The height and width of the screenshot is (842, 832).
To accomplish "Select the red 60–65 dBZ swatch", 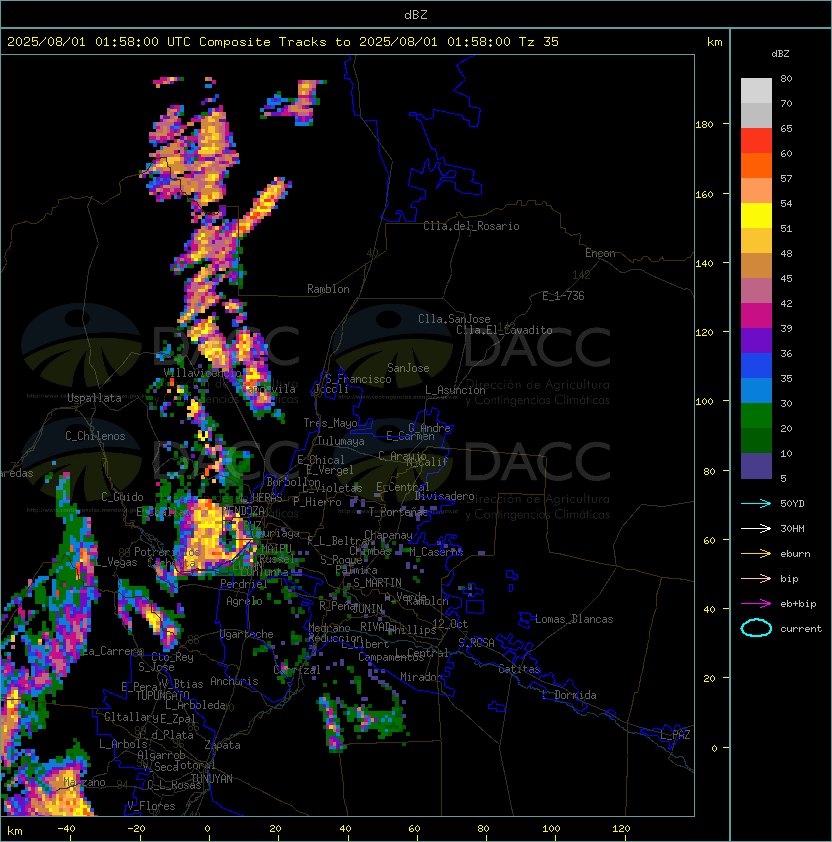I will pyautogui.click(x=756, y=141).
